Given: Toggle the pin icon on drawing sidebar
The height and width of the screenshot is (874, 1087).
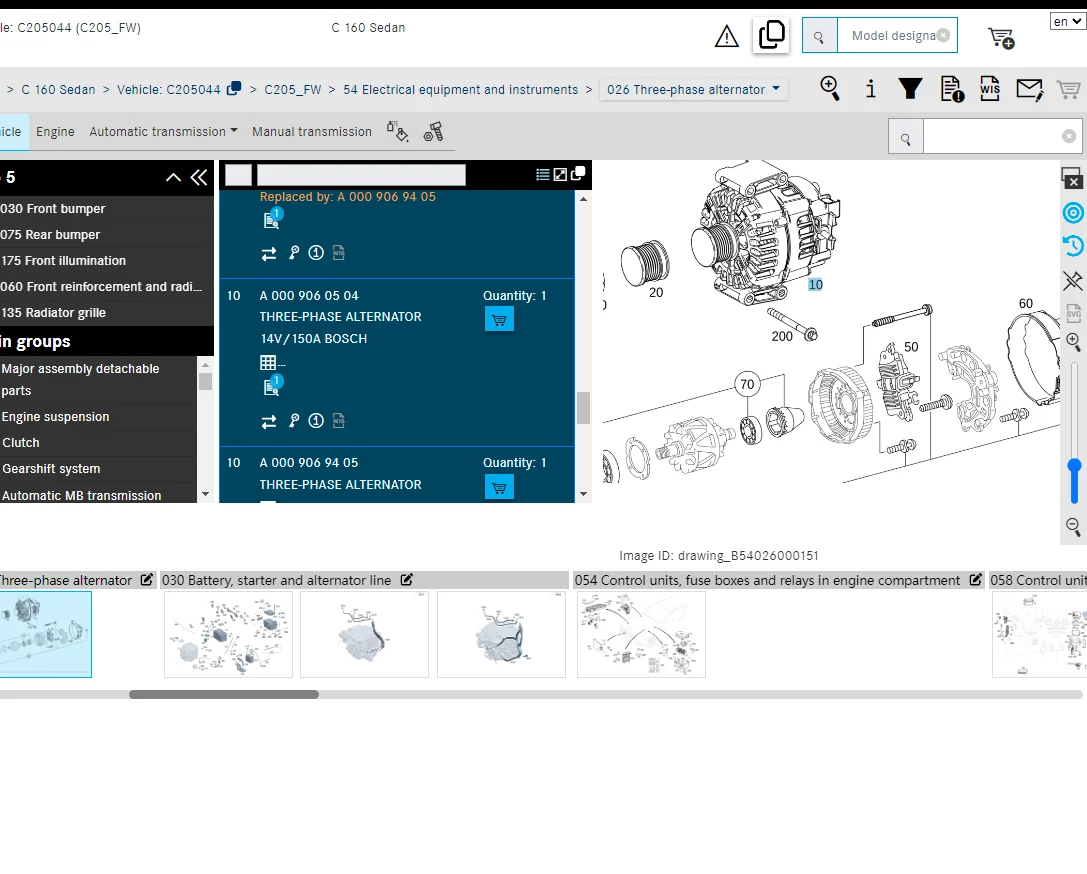Looking at the screenshot, I should click(x=1073, y=280).
